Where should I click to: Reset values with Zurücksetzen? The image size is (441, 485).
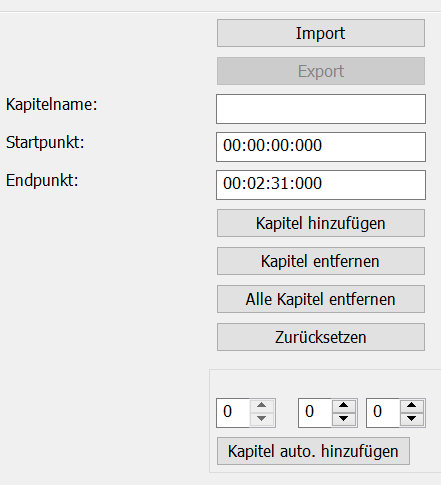click(x=321, y=337)
